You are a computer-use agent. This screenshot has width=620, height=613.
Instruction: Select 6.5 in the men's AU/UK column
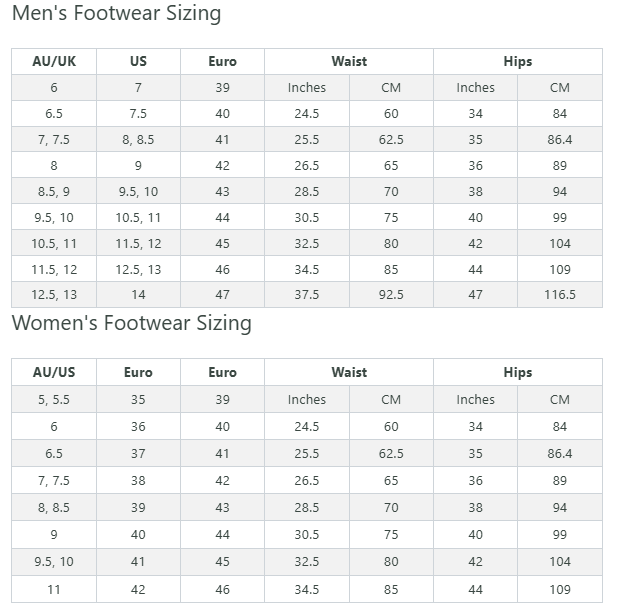54,114
